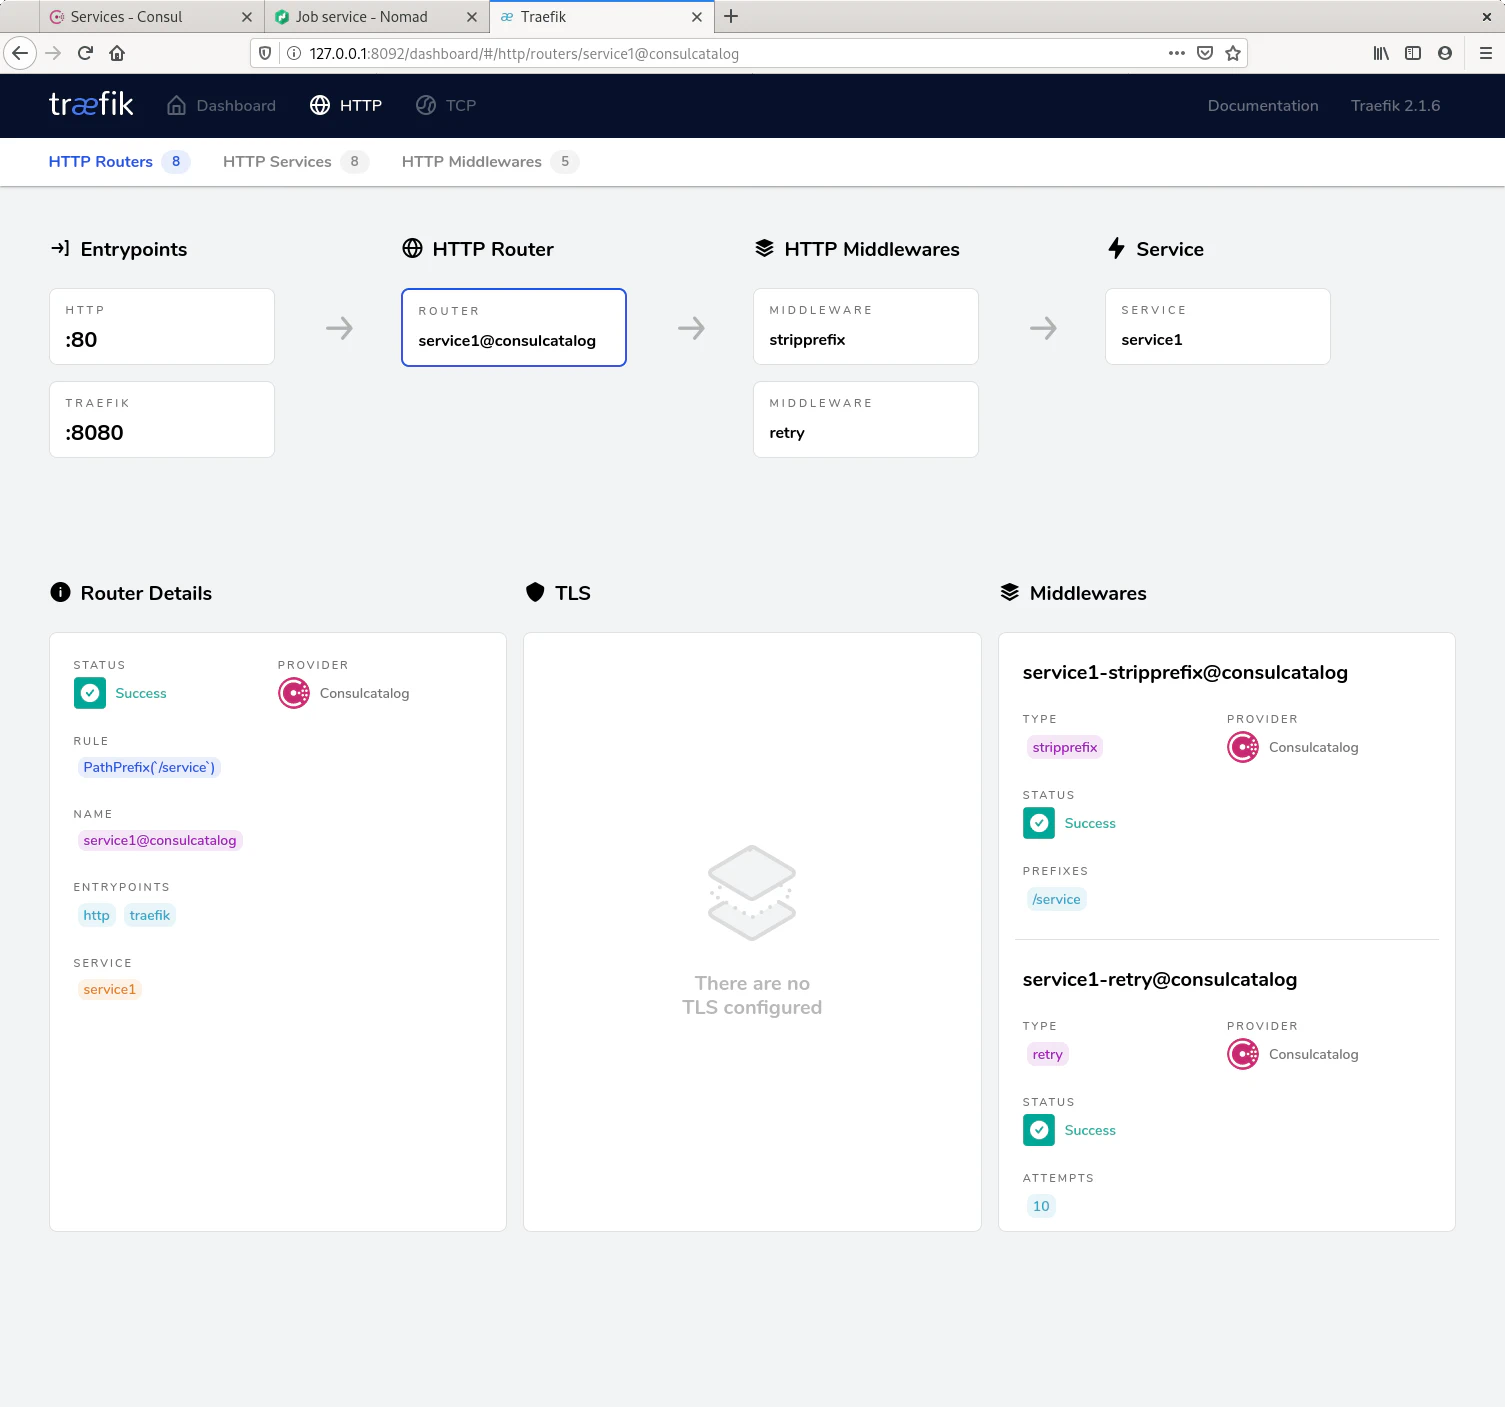The image size is (1505, 1407).
Task: Reload the page in the browser
Action: [85, 53]
